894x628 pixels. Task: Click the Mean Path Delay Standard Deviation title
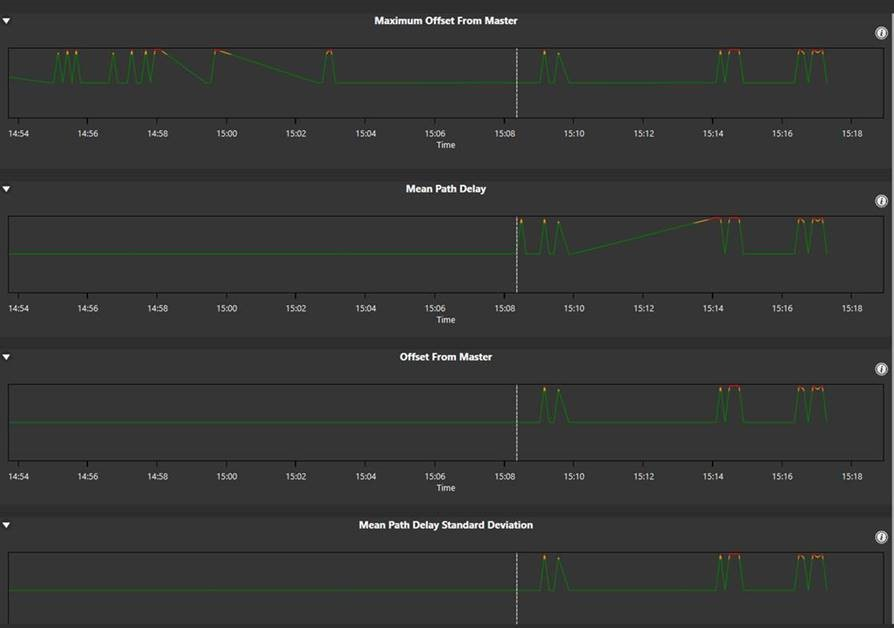pyautogui.click(x=446, y=525)
